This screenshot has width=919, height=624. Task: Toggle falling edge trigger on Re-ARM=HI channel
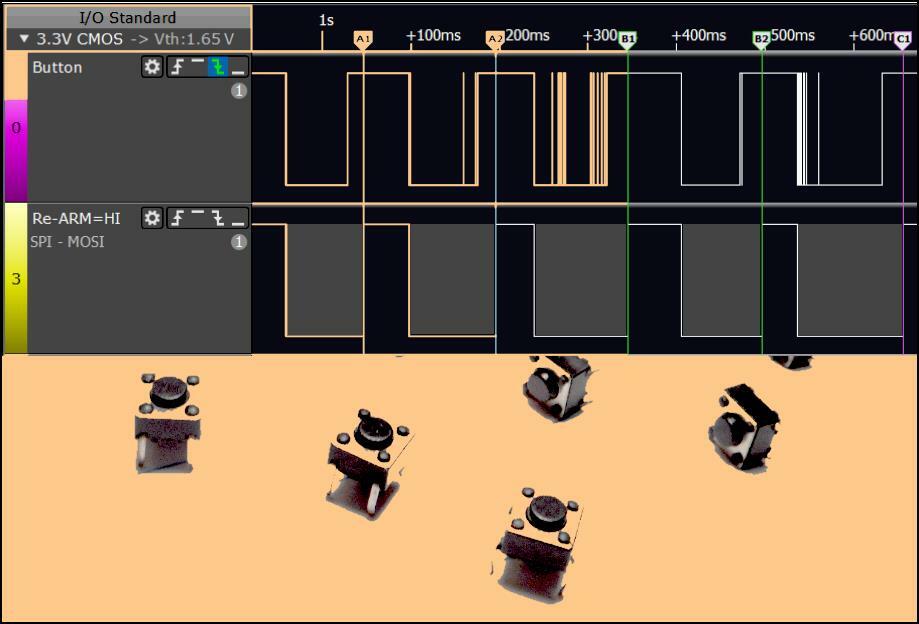coord(217,218)
